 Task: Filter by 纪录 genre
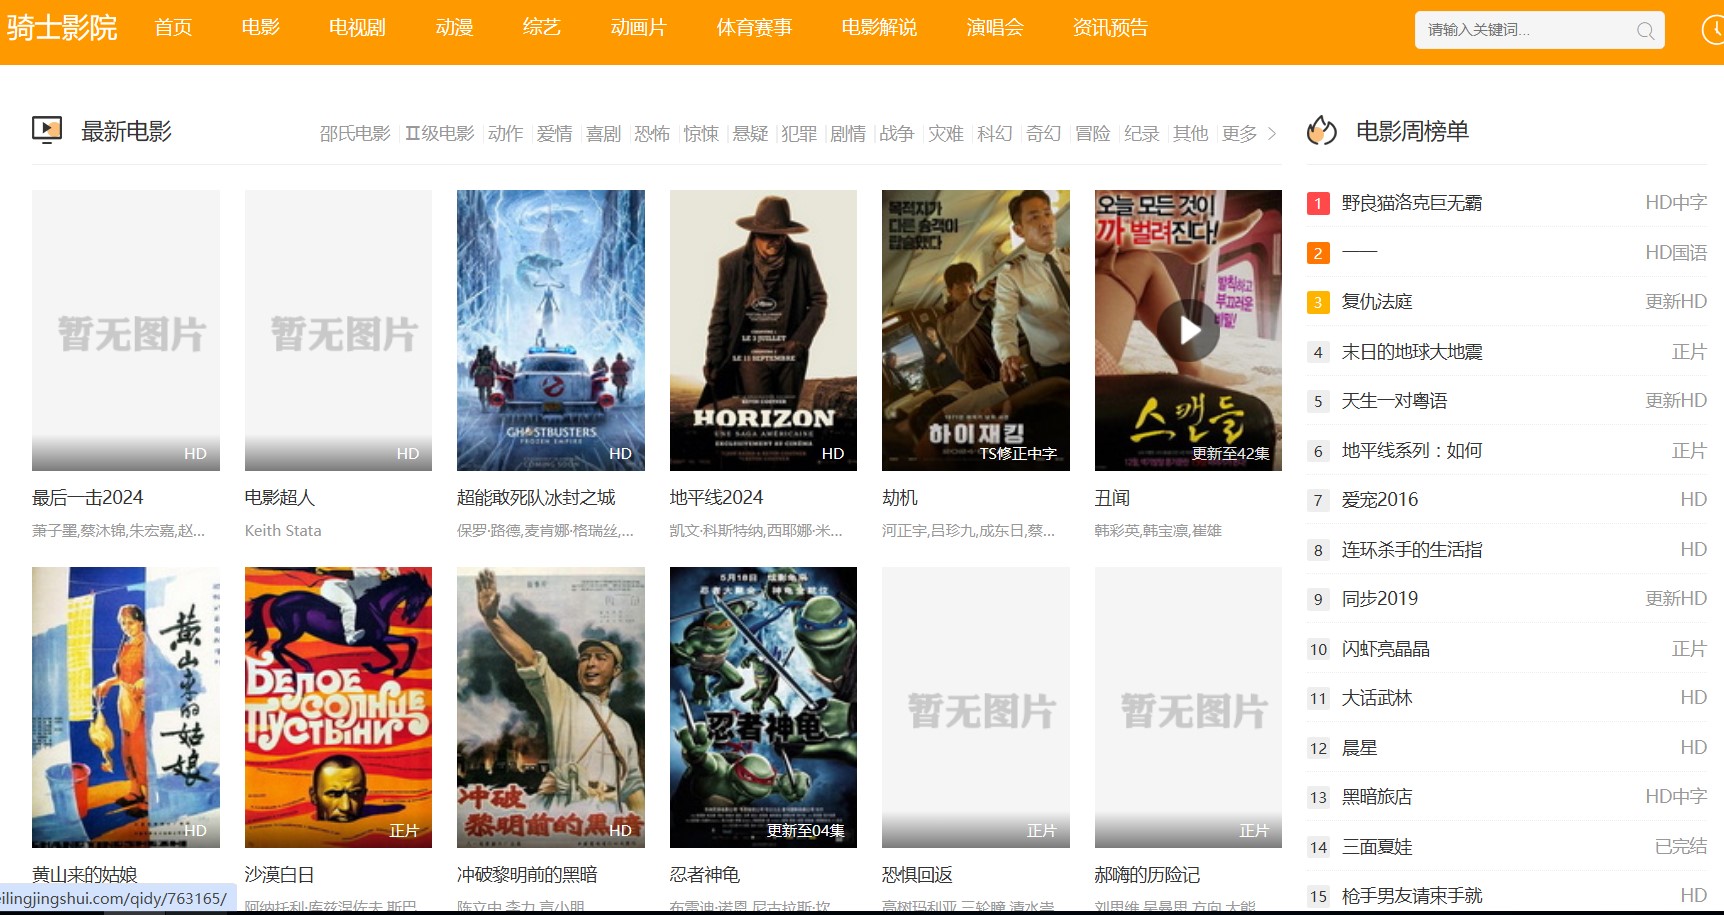pyautogui.click(x=1142, y=134)
